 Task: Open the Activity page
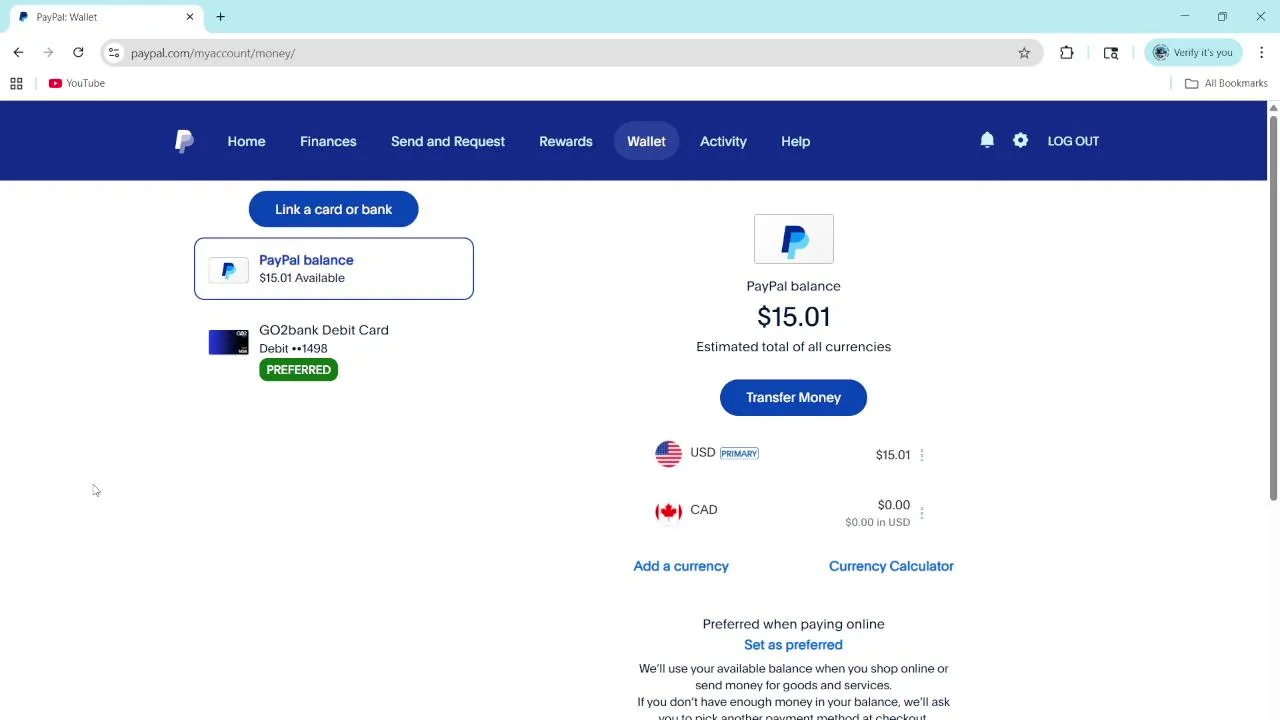point(723,141)
